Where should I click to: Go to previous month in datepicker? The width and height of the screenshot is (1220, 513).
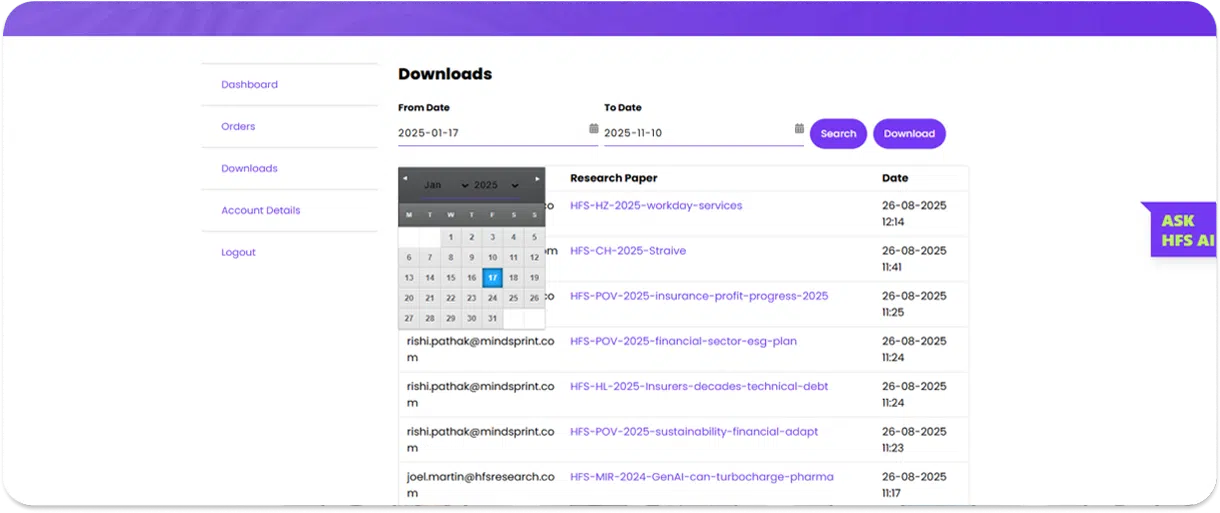(x=405, y=179)
